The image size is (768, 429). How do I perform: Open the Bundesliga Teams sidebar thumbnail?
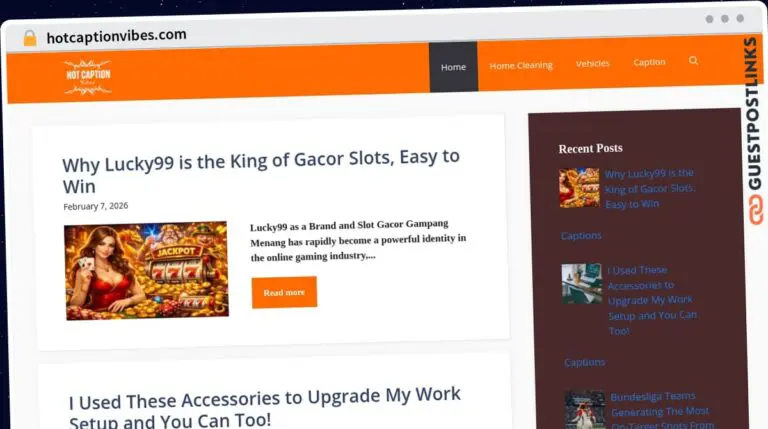click(x=585, y=409)
